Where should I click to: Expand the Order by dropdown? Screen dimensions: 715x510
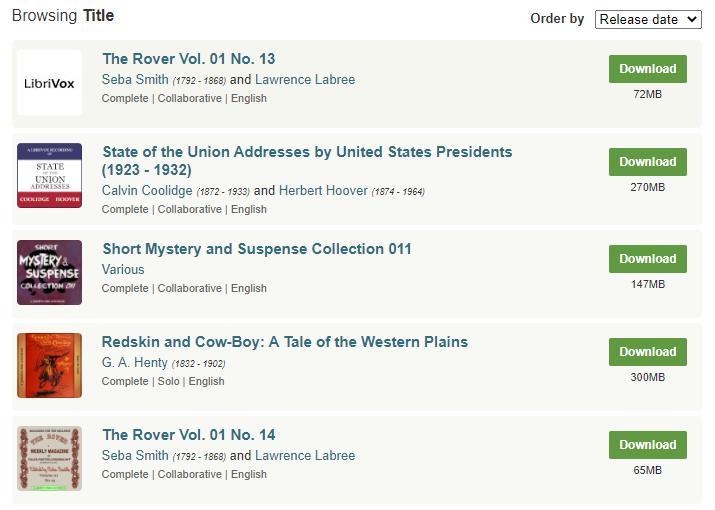[x=649, y=19]
